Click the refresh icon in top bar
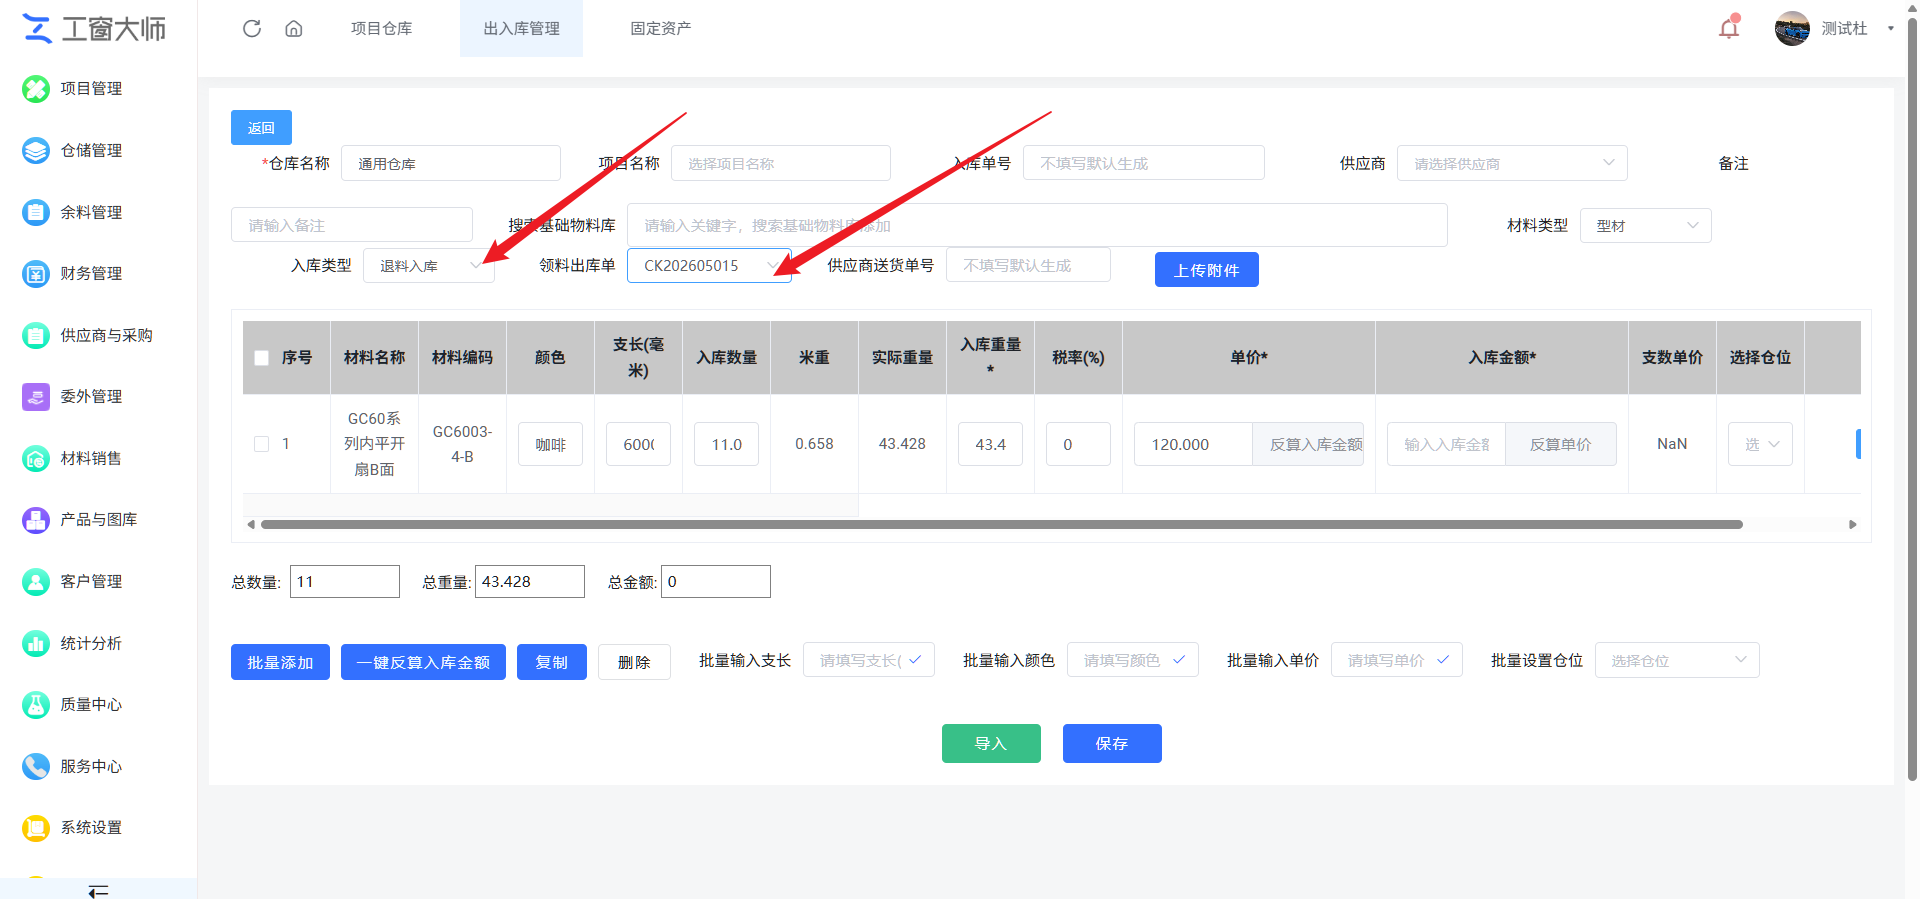 252,28
